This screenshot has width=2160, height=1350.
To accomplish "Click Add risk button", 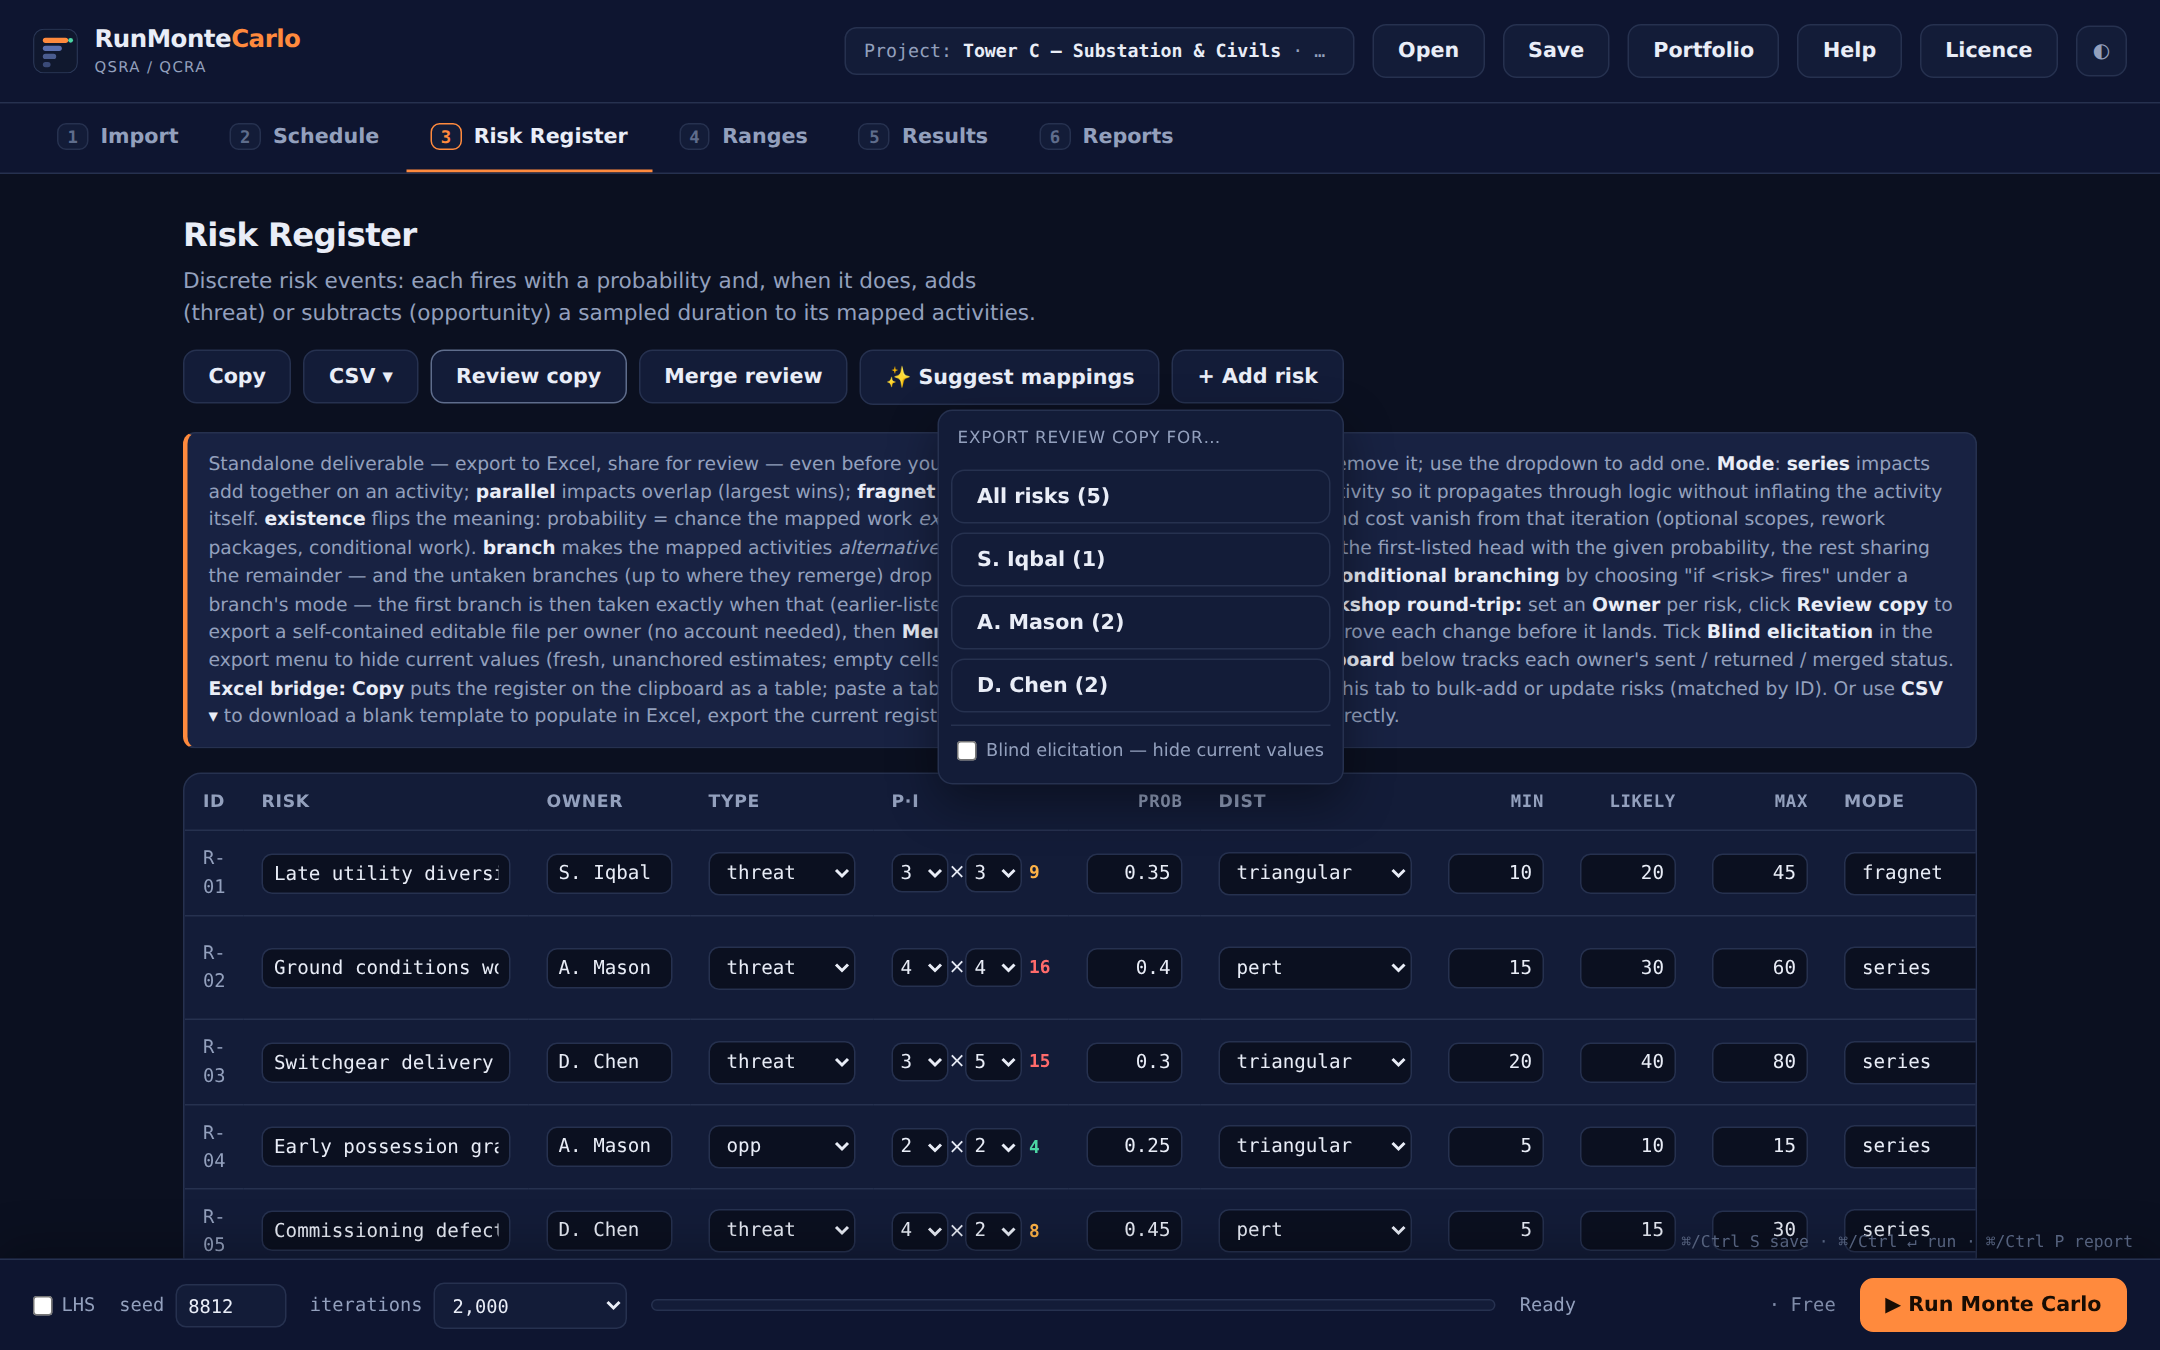I will pyautogui.click(x=1257, y=376).
